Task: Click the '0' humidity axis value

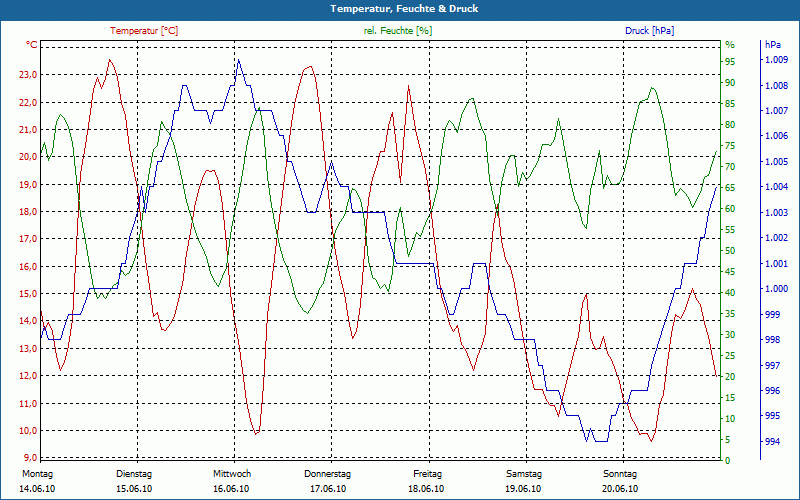Action: (x=728, y=461)
